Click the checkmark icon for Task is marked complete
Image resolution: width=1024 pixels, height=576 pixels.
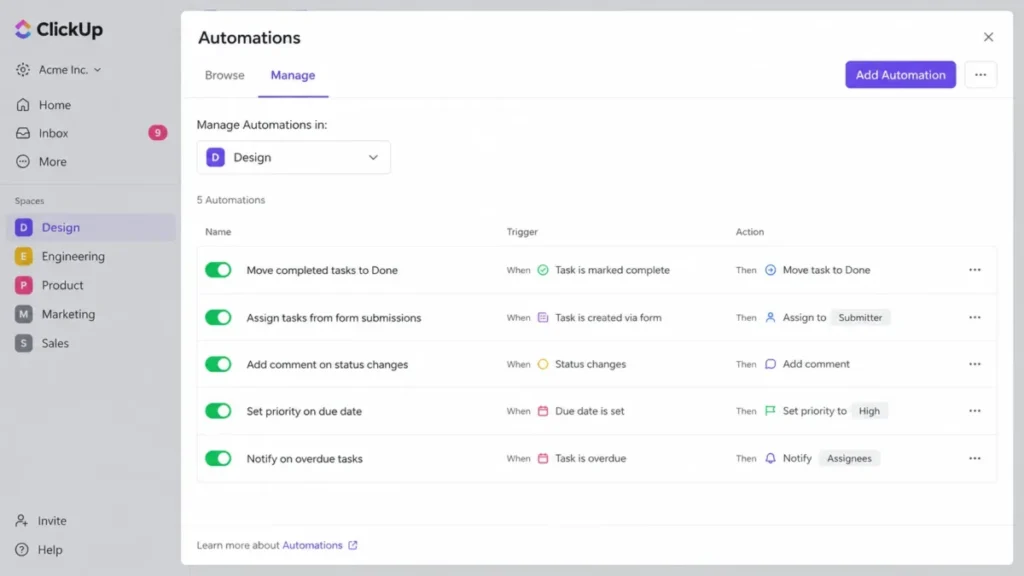(543, 270)
